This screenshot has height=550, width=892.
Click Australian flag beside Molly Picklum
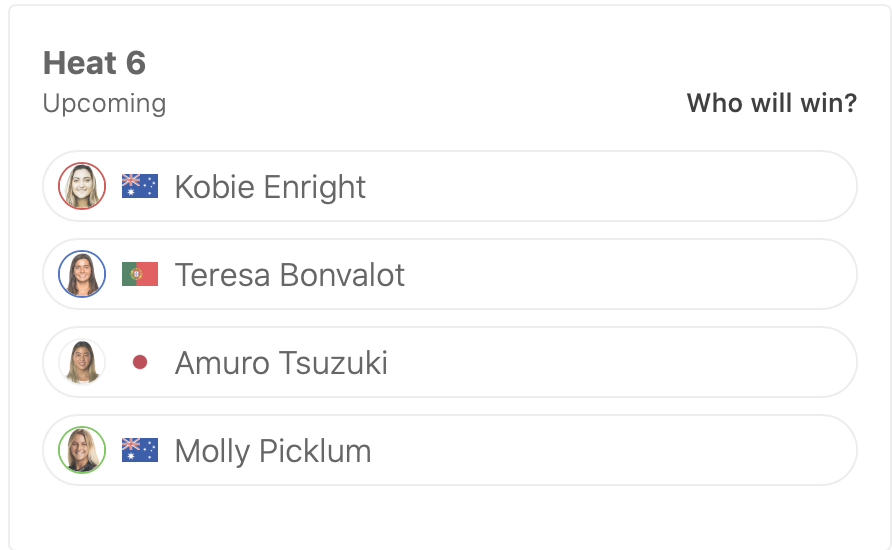(x=140, y=451)
